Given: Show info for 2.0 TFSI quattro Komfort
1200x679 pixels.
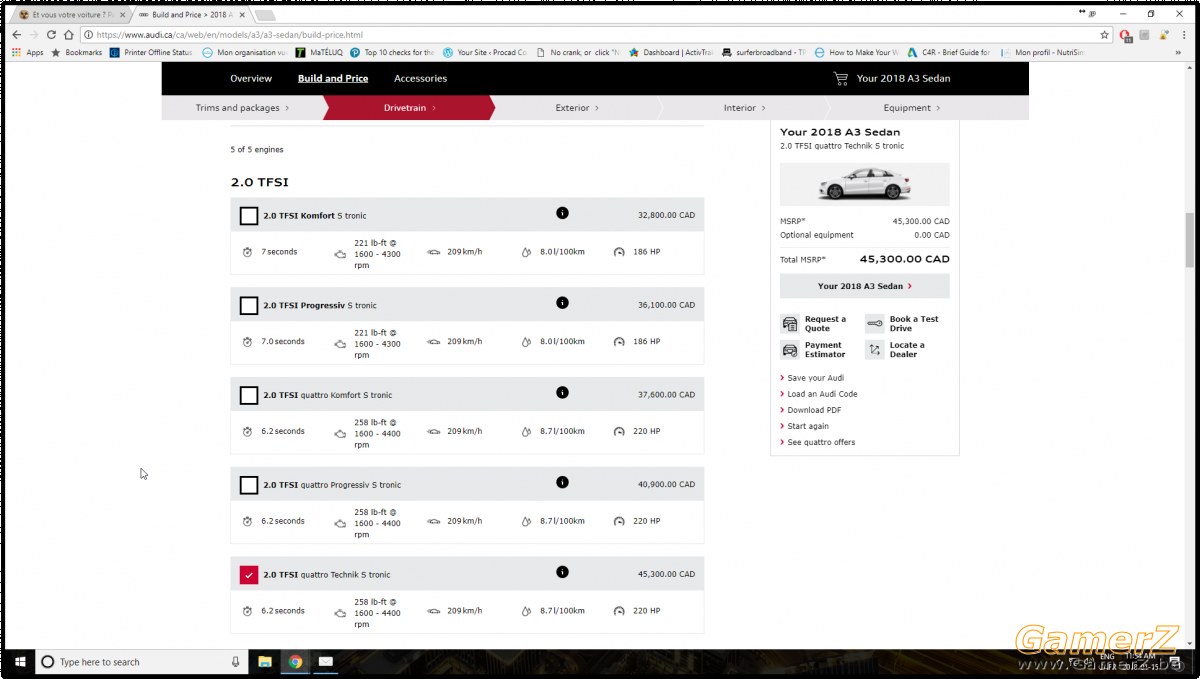Looking at the screenshot, I should (562, 393).
